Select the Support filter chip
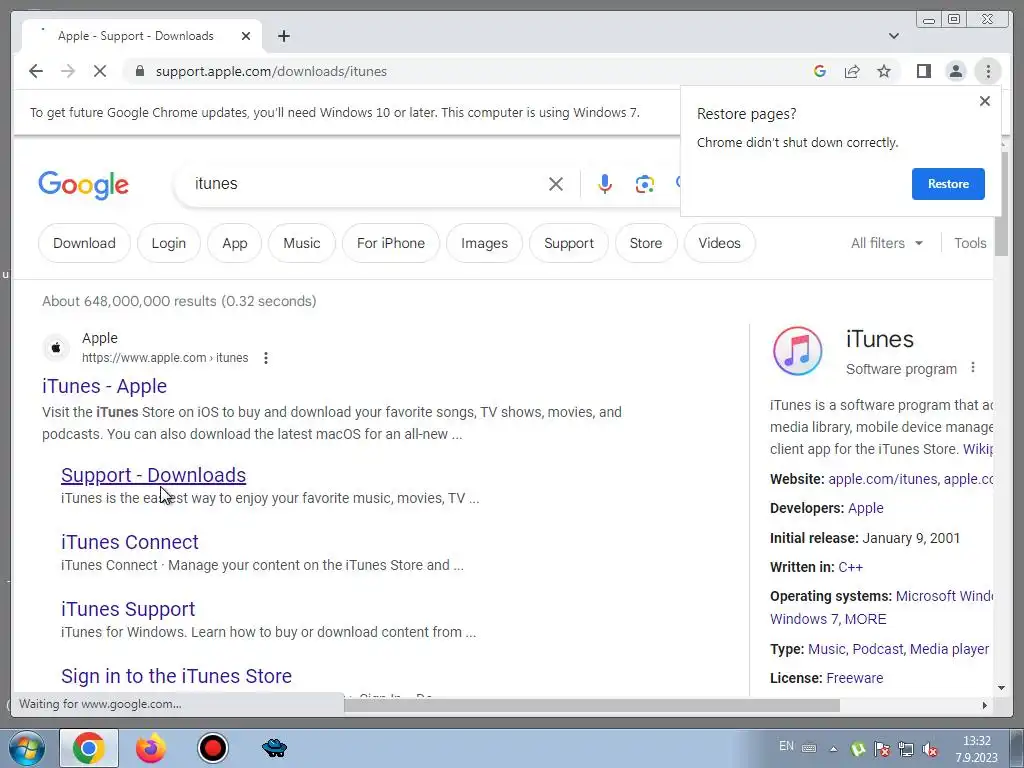Viewport: 1024px width, 768px height. [569, 243]
